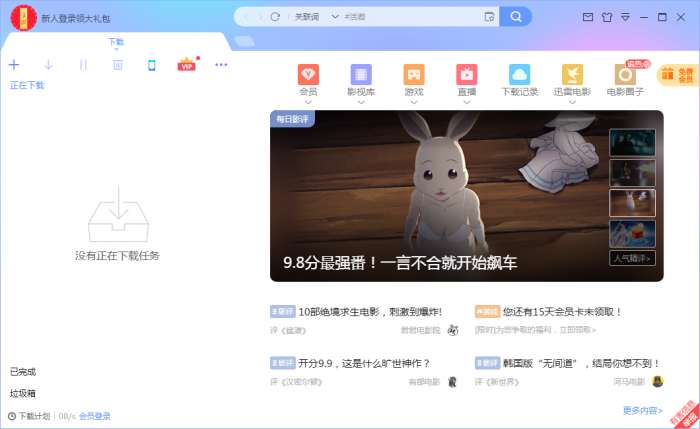Click the author avatar beside the 10部绝境求生电影 article

453,330
